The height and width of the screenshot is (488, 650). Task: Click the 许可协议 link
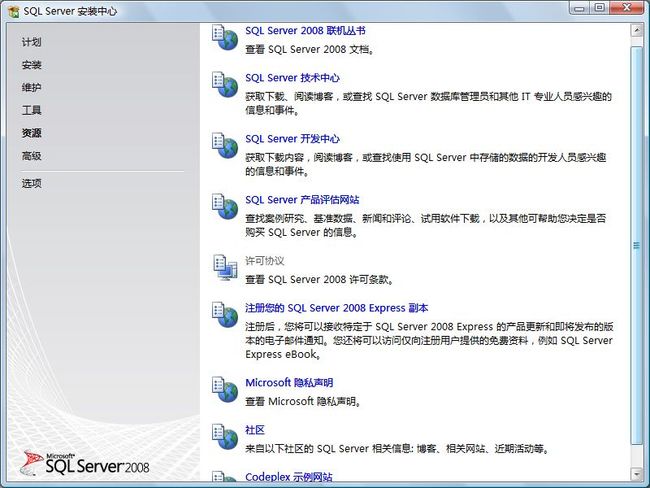[x=264, y=261]
